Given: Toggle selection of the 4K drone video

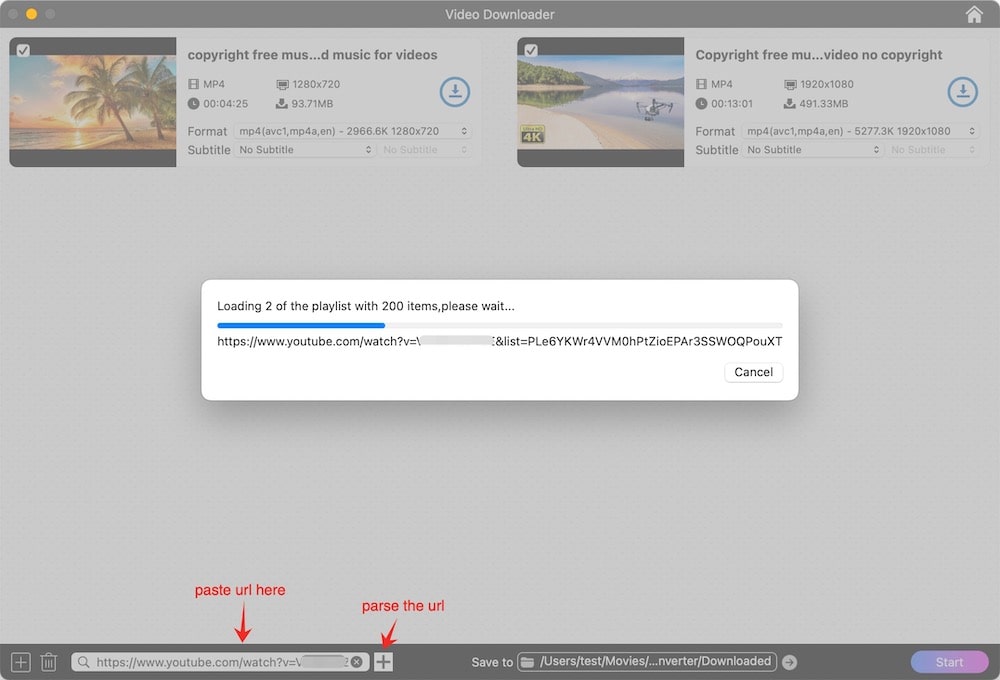Looking at the screenshot, I should pyautogui.click(x=532, y=49).
